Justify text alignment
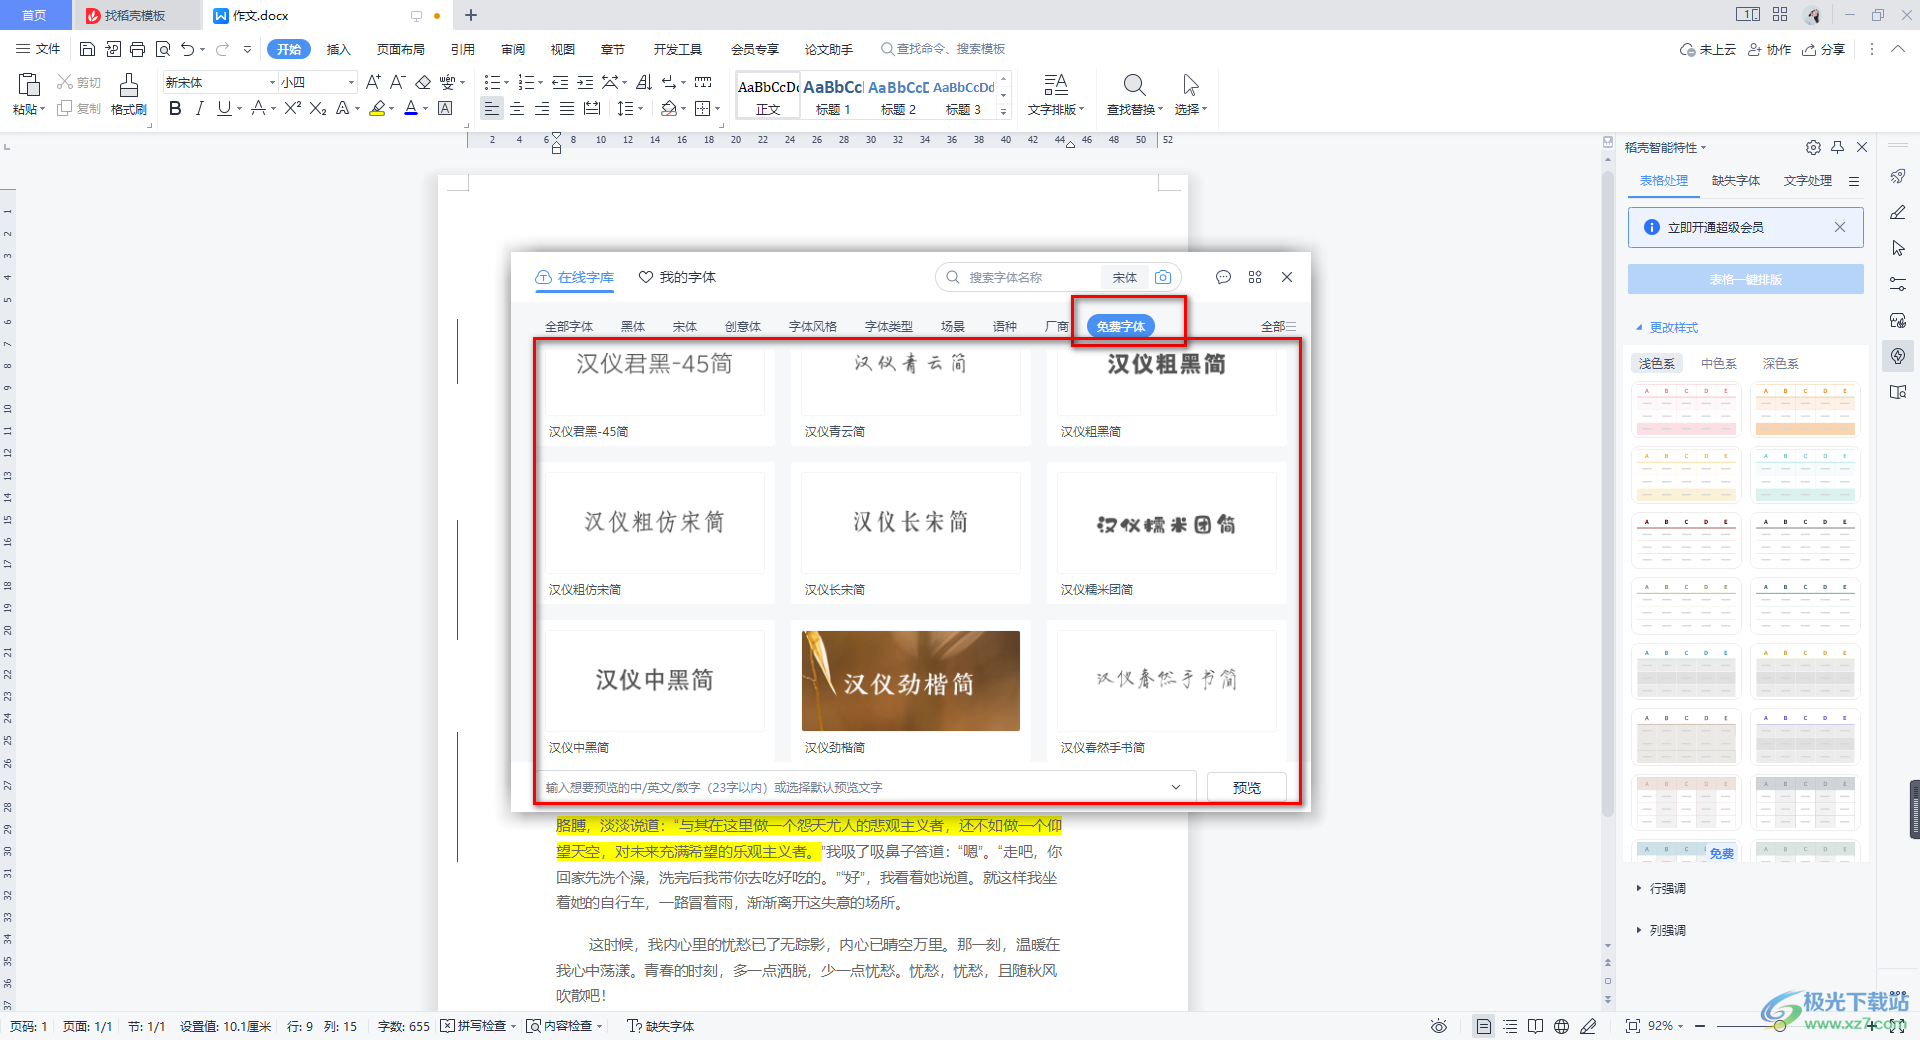Image resolution: width=1920 pixels, height=1040 pixels. click(x=567, y=108)
